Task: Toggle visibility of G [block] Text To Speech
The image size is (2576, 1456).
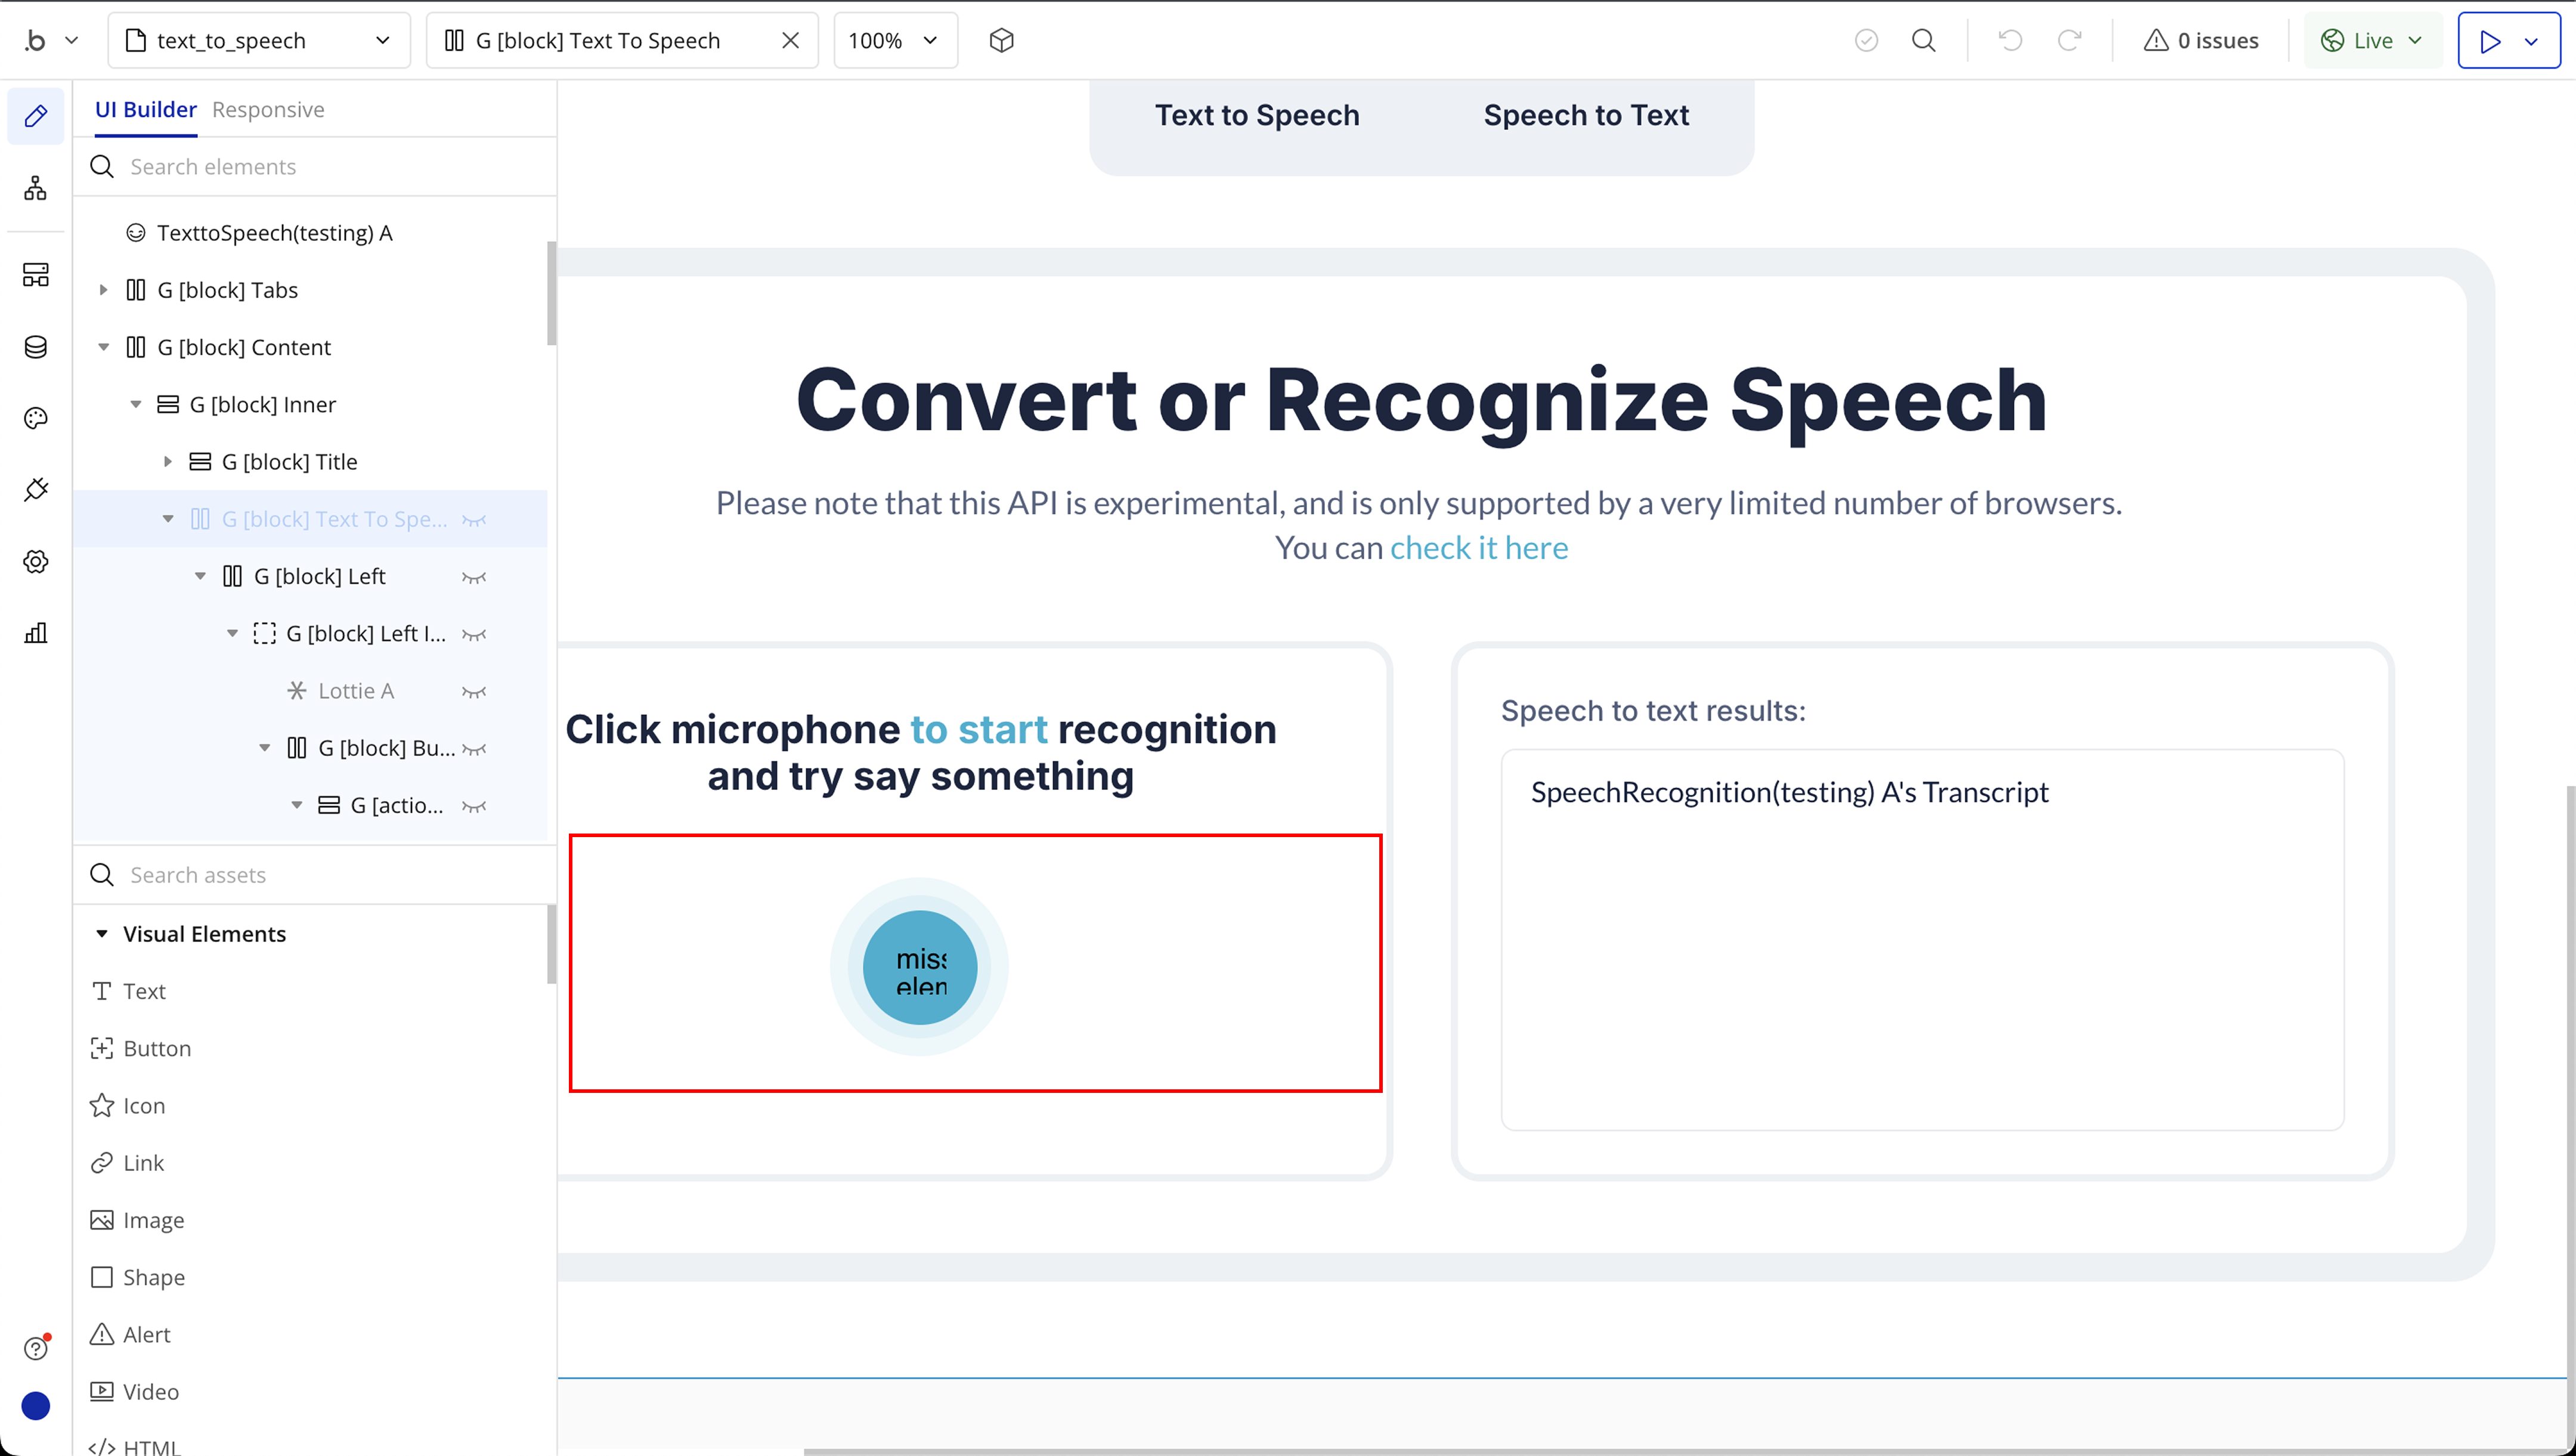Action: (x=474, y=520)
